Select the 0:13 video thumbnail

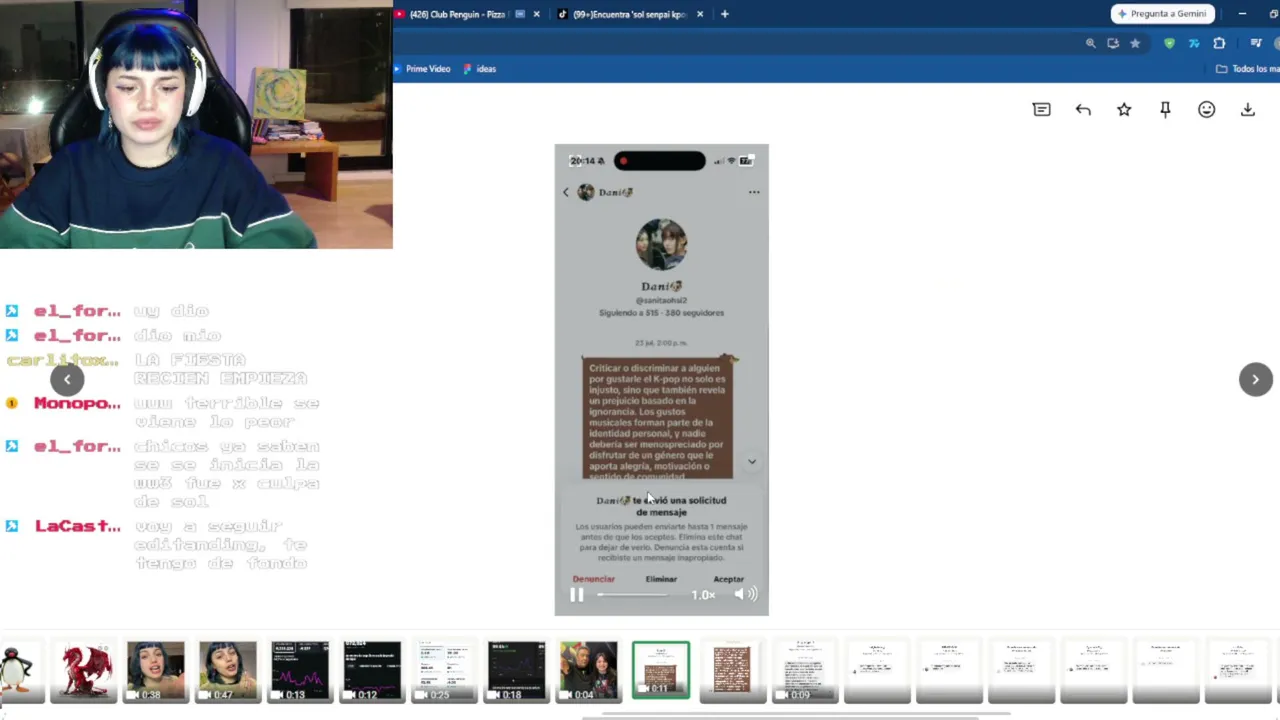(300, 670)
